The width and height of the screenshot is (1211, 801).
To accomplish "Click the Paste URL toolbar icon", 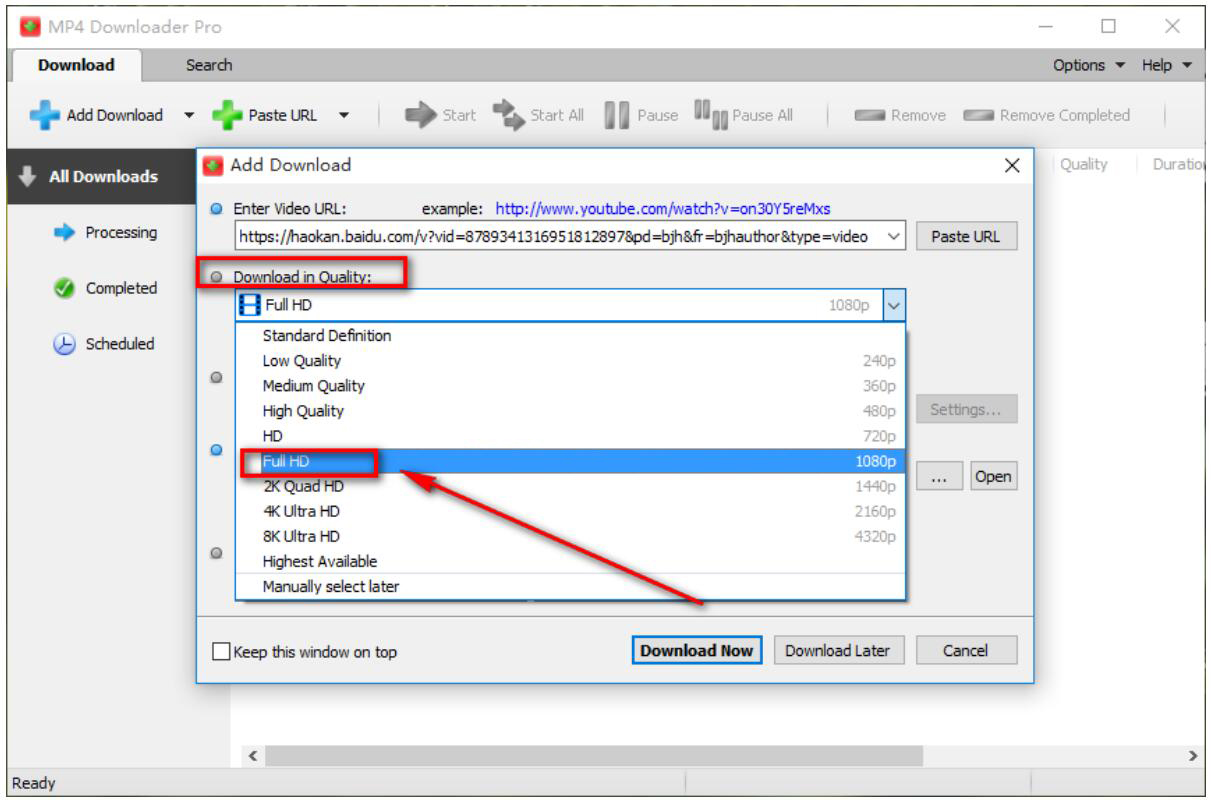I will 227,115.
